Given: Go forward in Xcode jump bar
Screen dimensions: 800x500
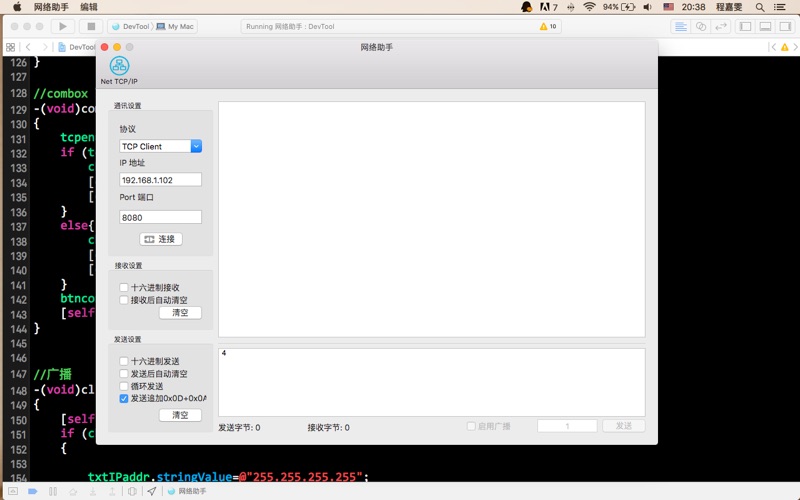Looking at the screenshot, I should 45,47.
